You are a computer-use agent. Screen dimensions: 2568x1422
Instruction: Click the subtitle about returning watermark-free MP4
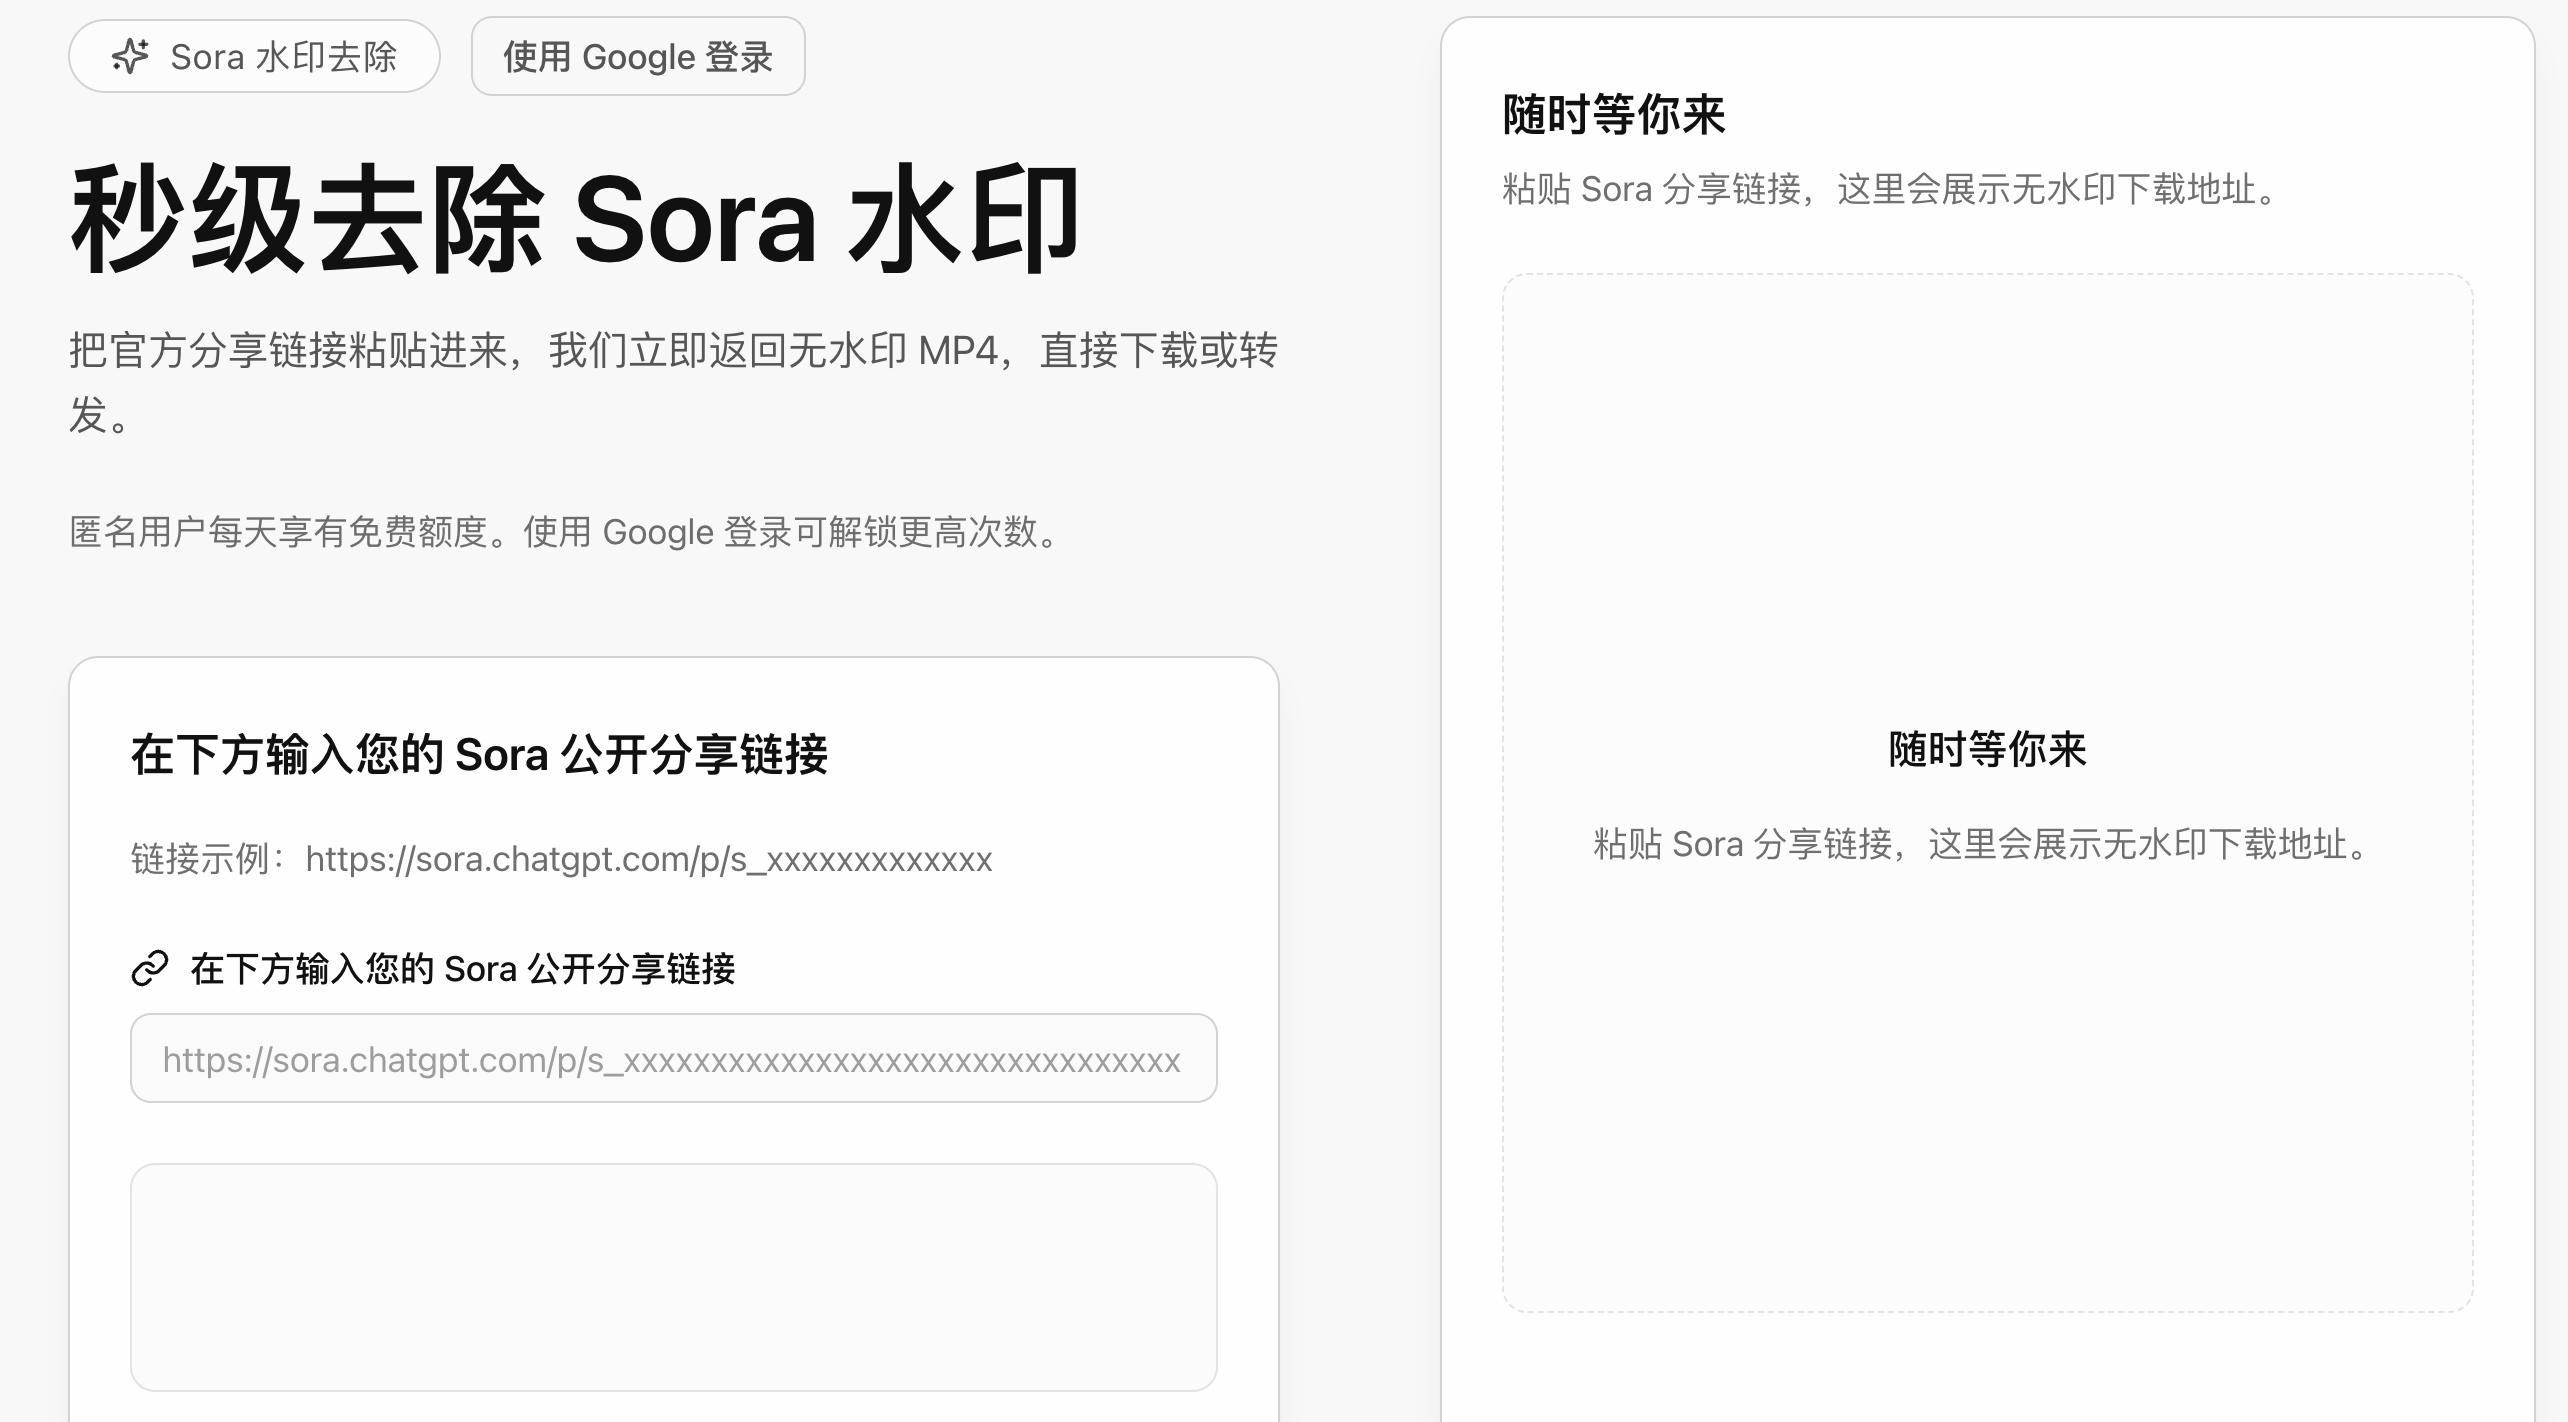(673, 351)
